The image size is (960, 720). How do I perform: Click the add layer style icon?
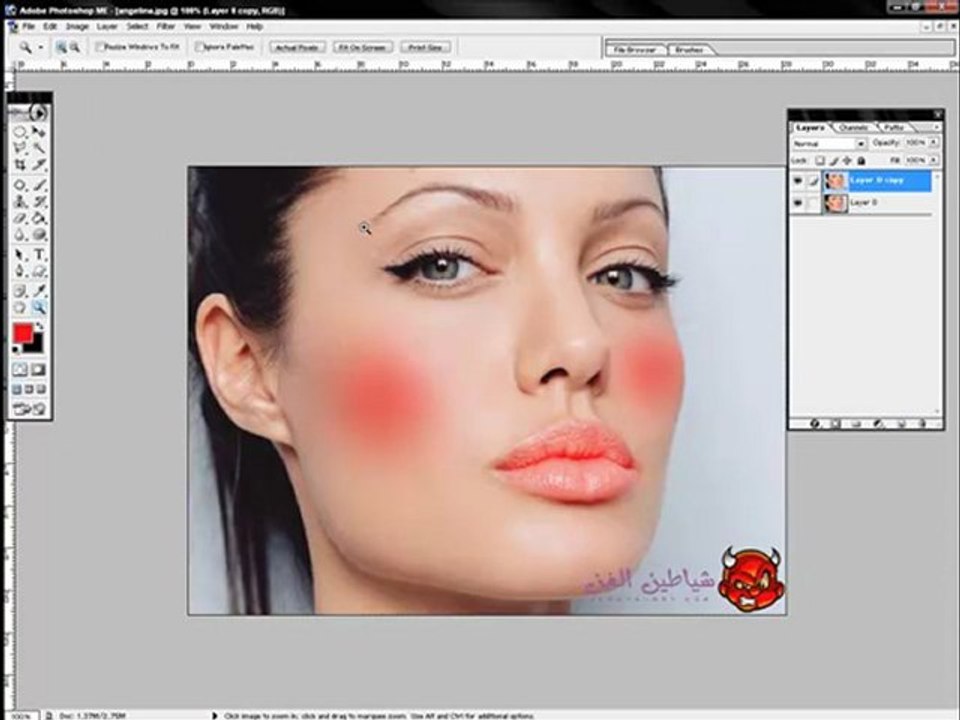pyautogui.click(x=815, y=423)
